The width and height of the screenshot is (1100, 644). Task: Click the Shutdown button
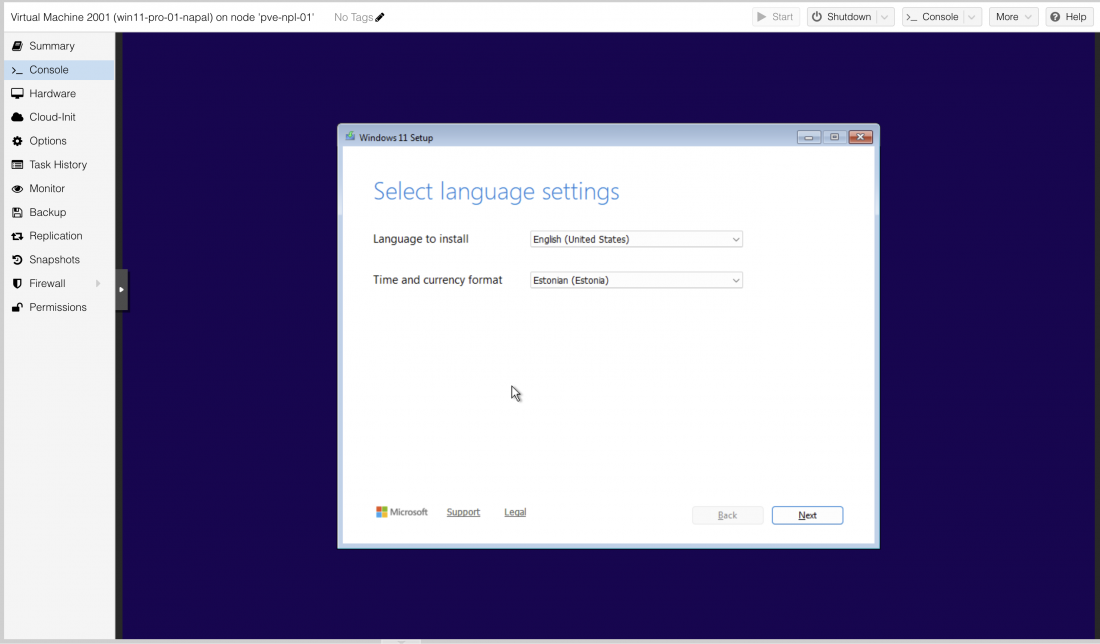coord(841,17)
